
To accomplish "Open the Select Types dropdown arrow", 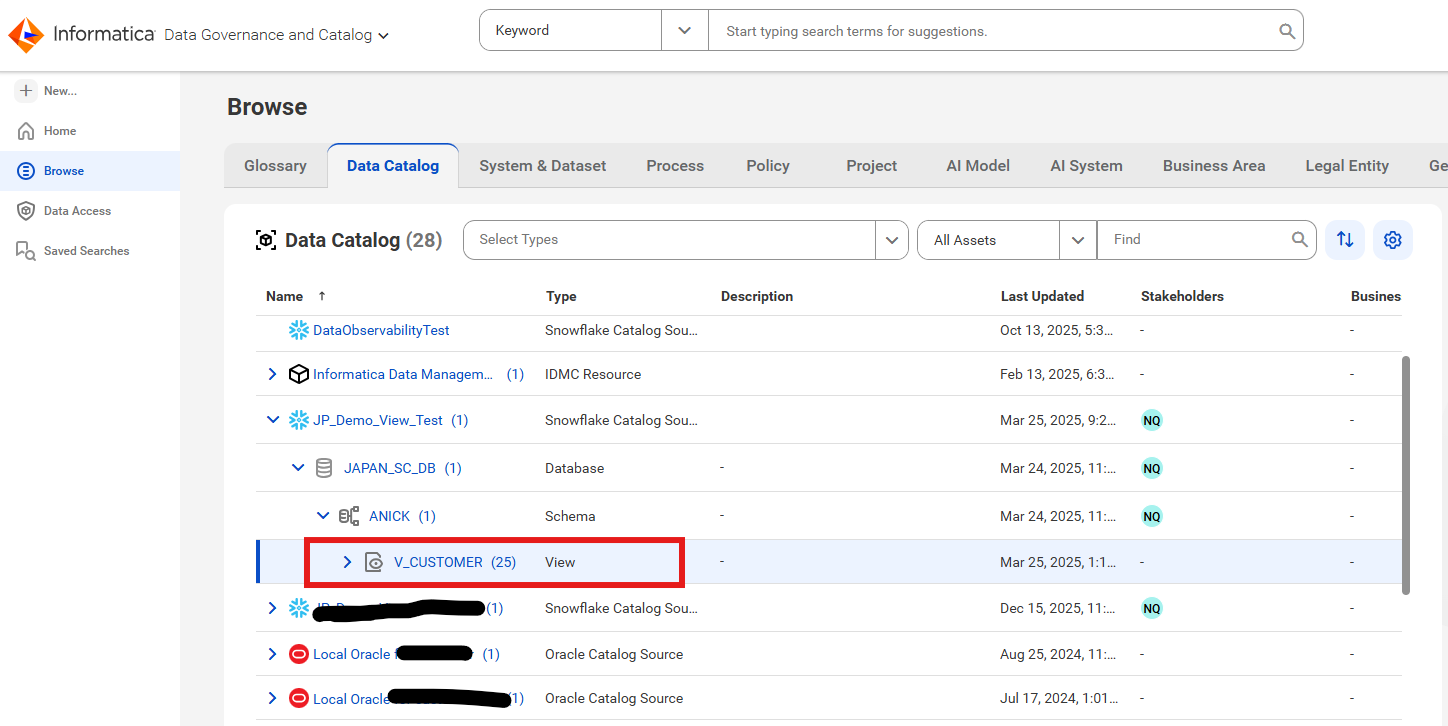I will (x=891, y=240).
